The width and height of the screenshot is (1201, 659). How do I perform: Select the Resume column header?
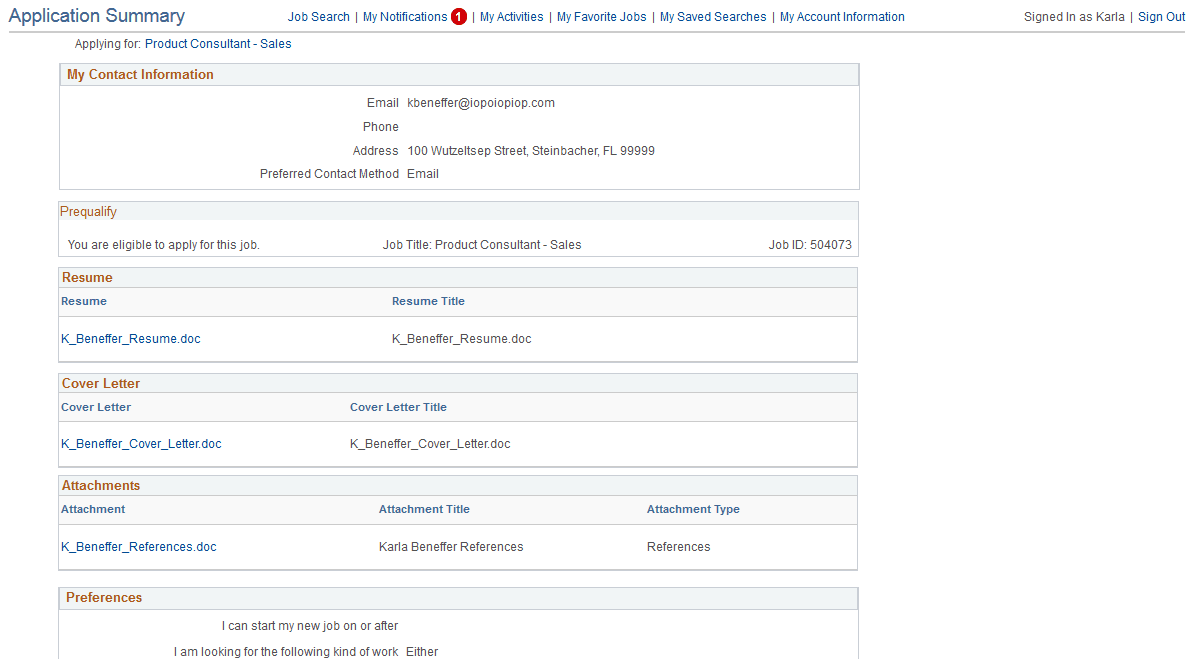click(84, 301)
